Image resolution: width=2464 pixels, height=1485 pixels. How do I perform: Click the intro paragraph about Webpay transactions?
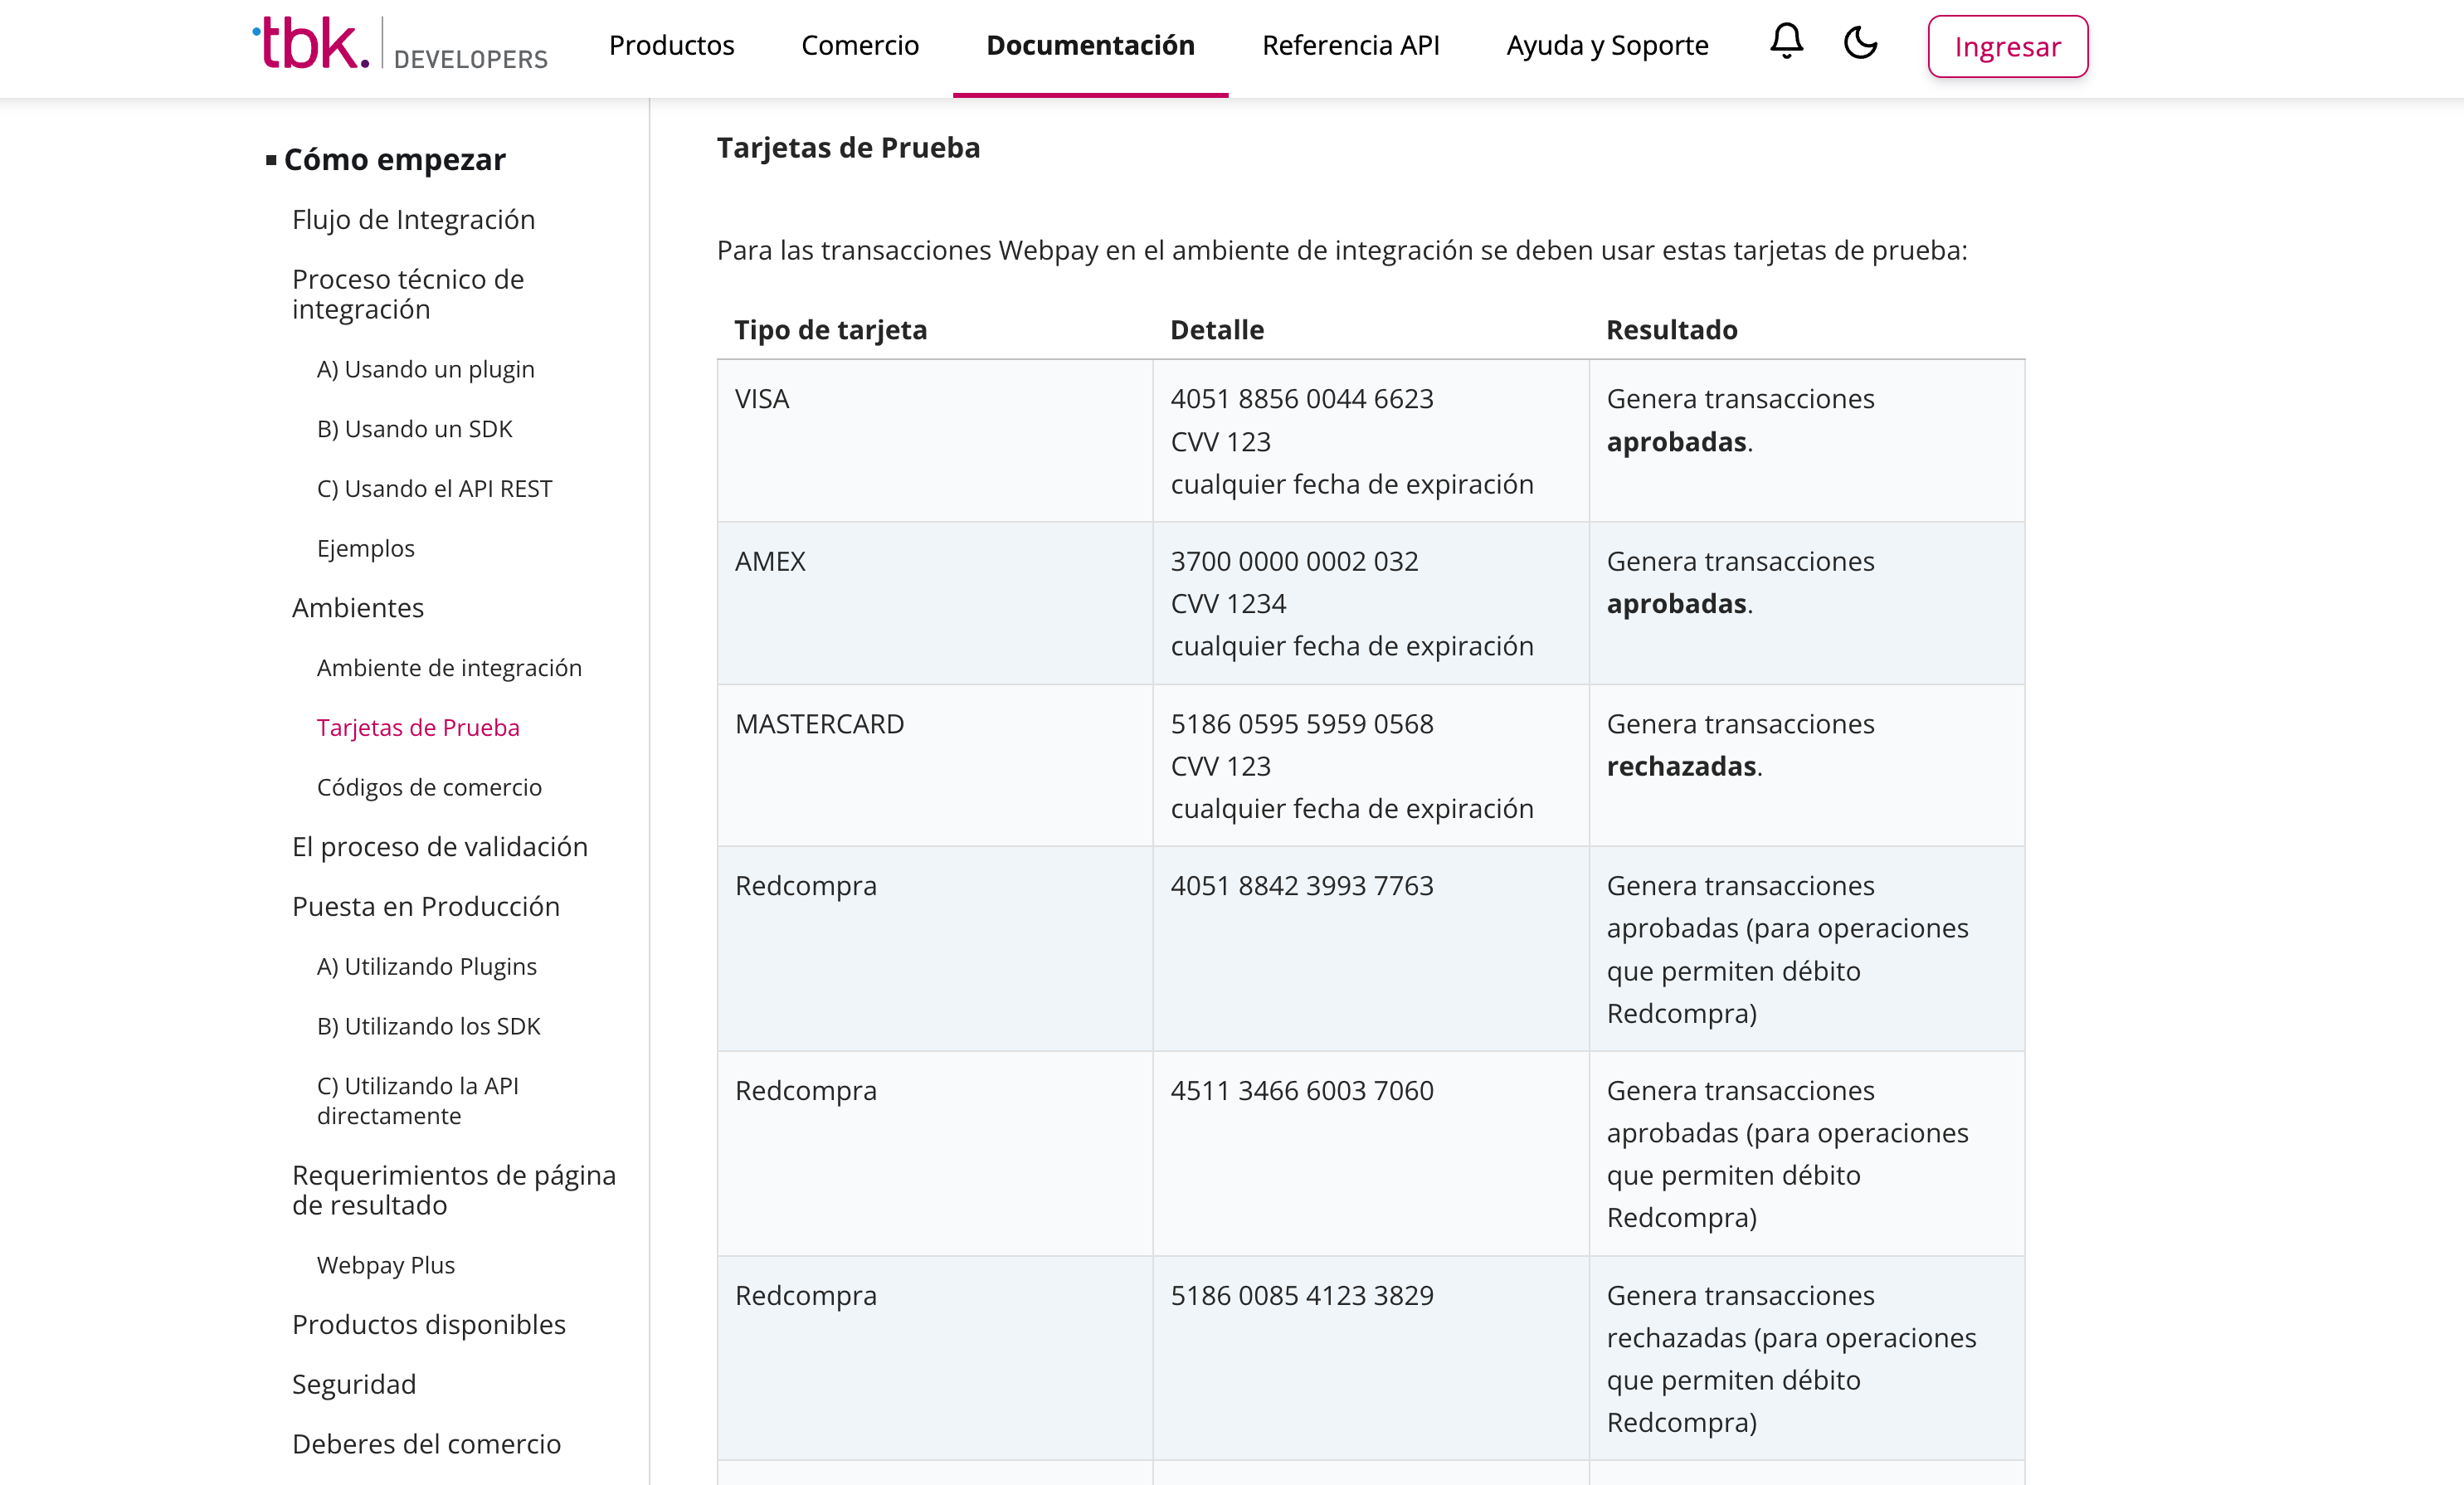click(x=1341, y=250)
